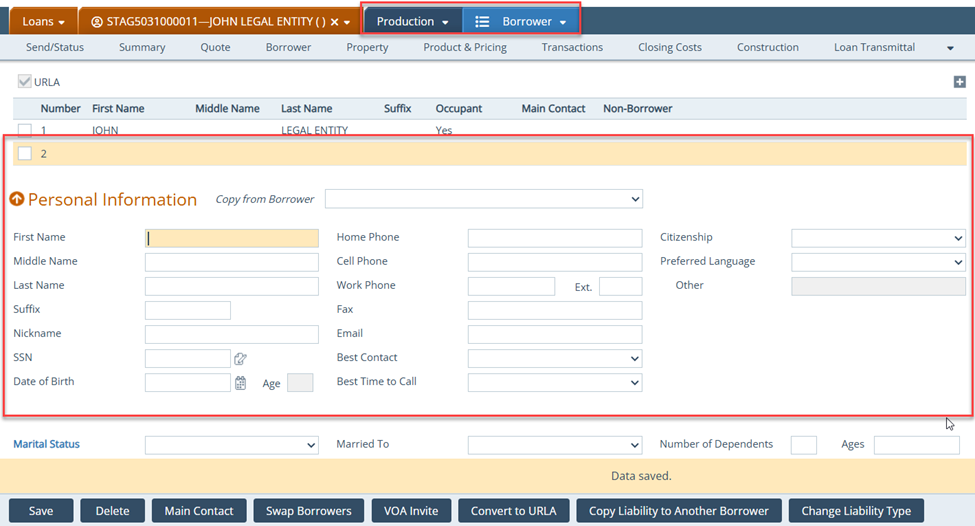Image resolution: width=975 pixels, height=526 pixels.
Task: Click the Borrower list menu icon
Action: [x=482, y=22]
